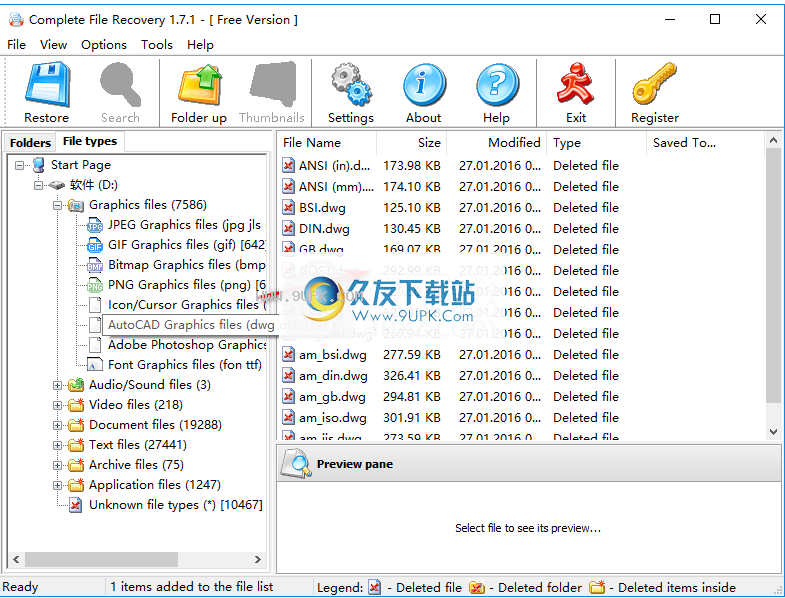785x598 pixels.
Task: Expand the Audio/Sound files node
Action: coord(58,386)
